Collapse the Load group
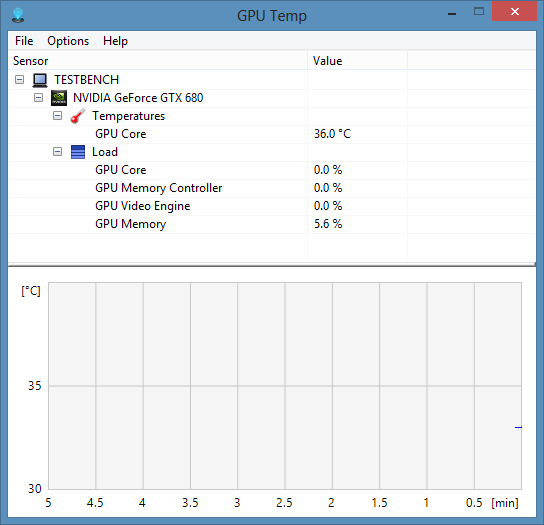544x525 pixels. click(58, 152)
